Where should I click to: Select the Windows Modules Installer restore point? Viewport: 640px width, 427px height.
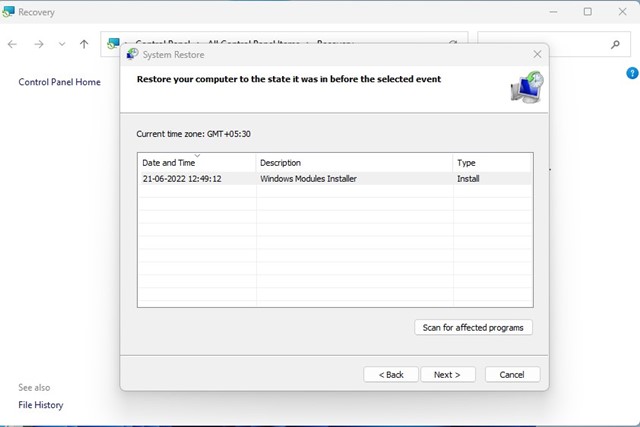308,179
